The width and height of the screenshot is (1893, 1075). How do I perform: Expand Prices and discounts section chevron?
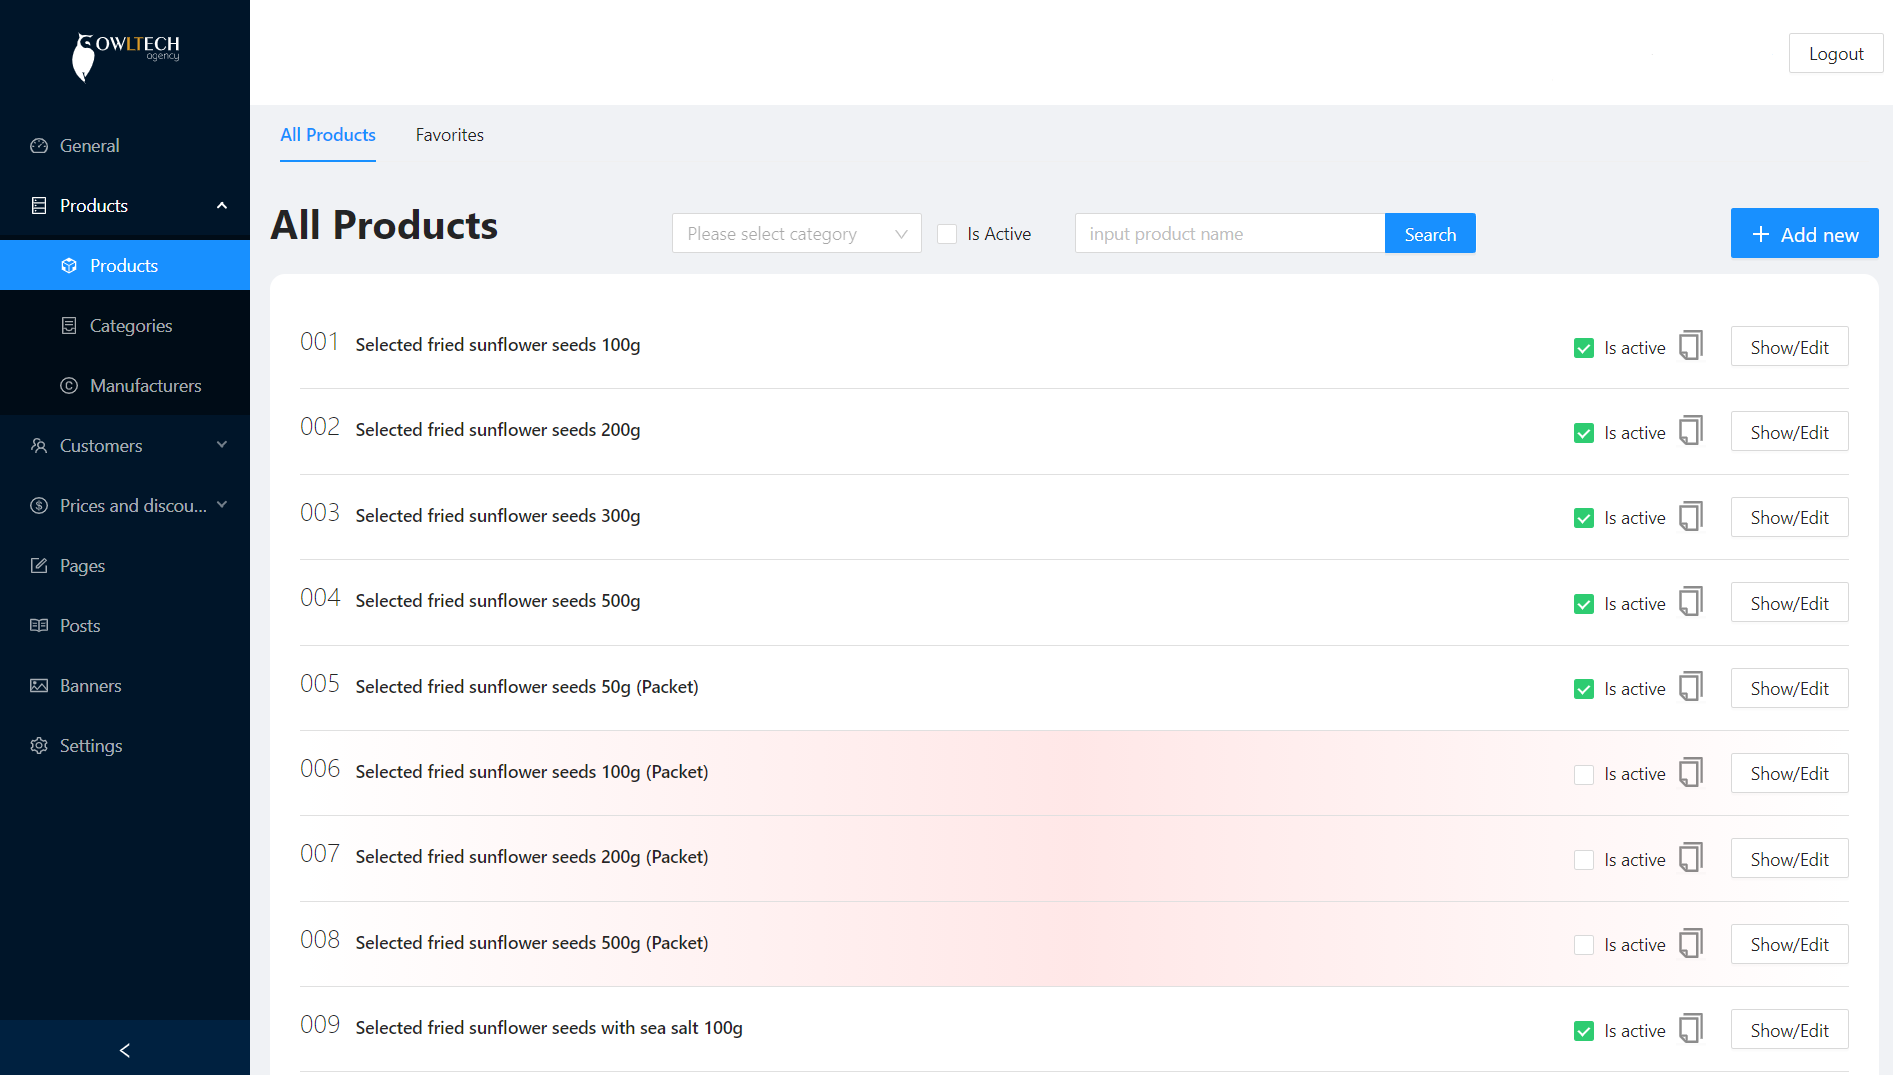222,505
